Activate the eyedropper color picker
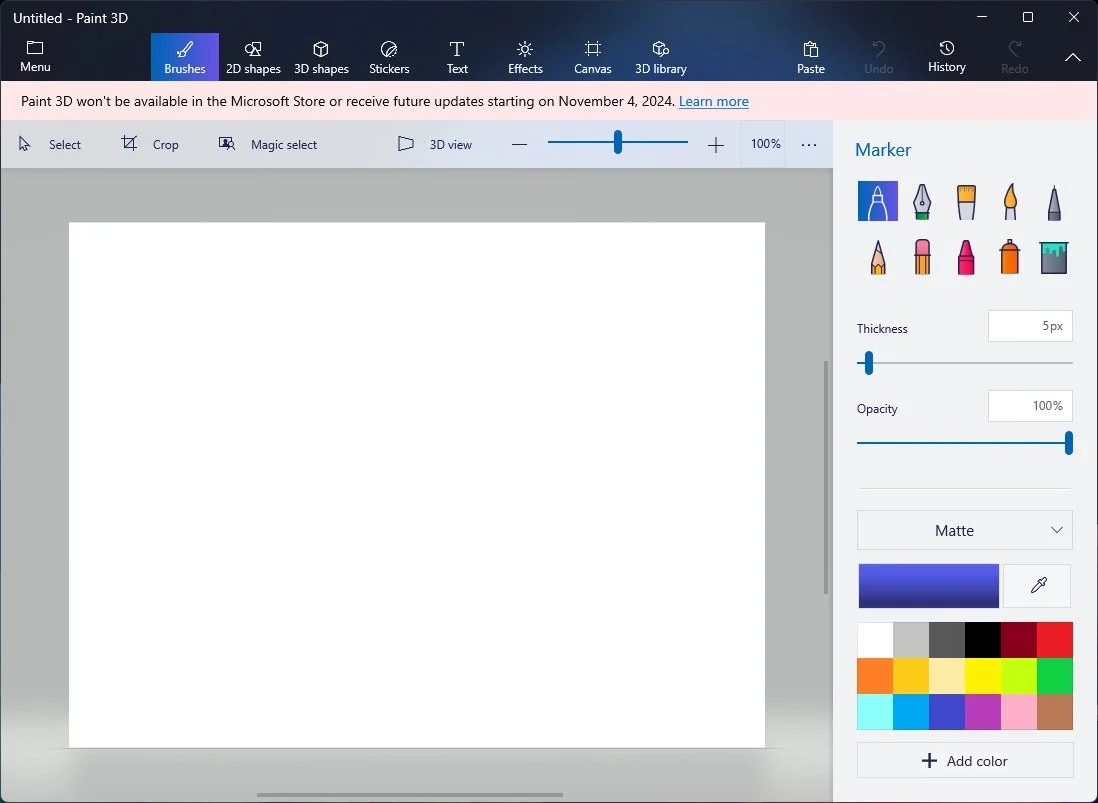This screenshot has width=1098, height=803. click(x=1037, y=586)
